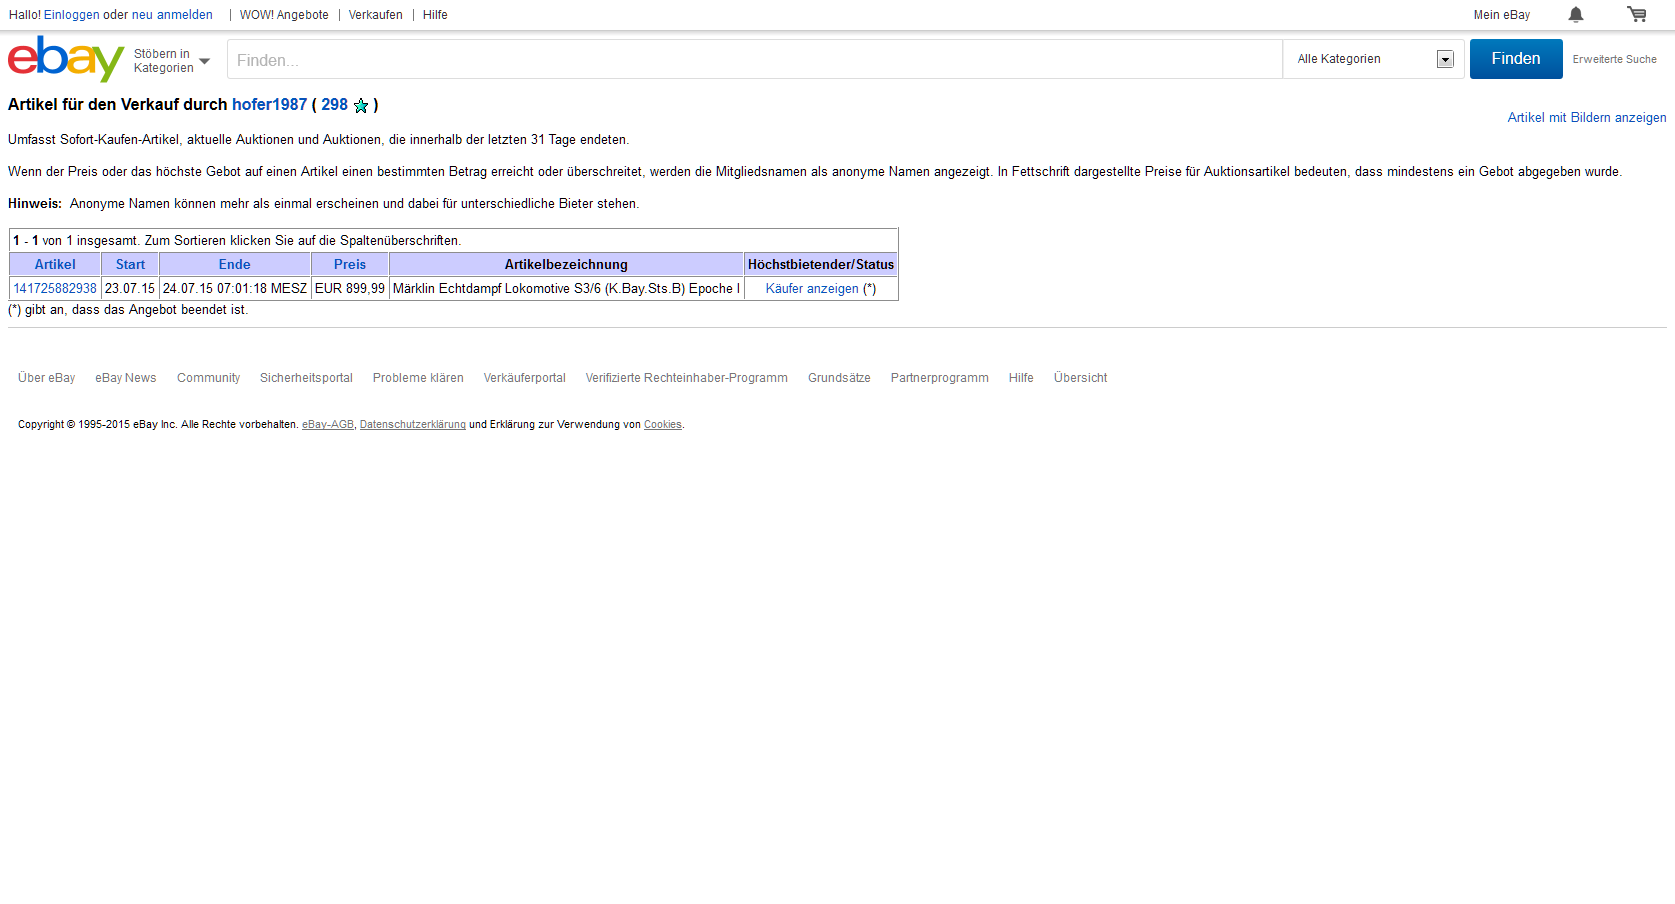1675x904 pixels.
Task: Open Partnerprogramm footer link
Action: pyautogui.click(x=940, y=378)
